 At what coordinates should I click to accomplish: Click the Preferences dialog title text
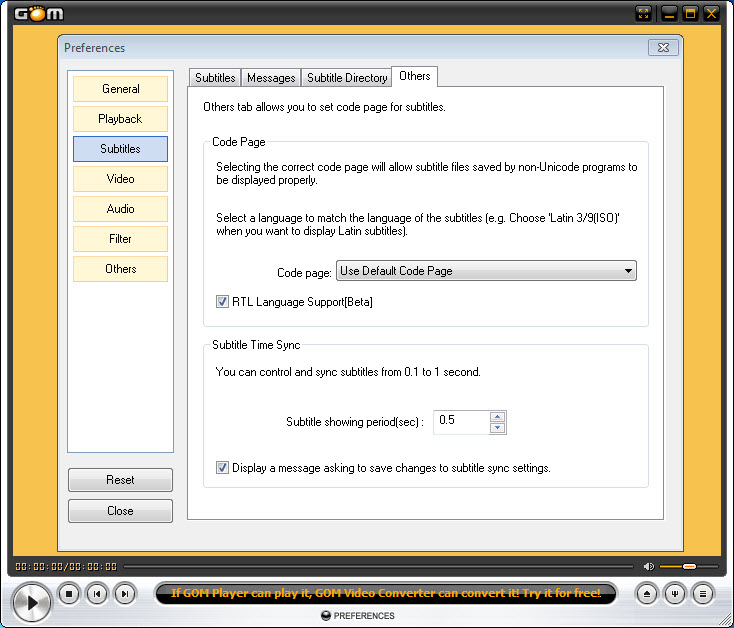coord(95,48)
